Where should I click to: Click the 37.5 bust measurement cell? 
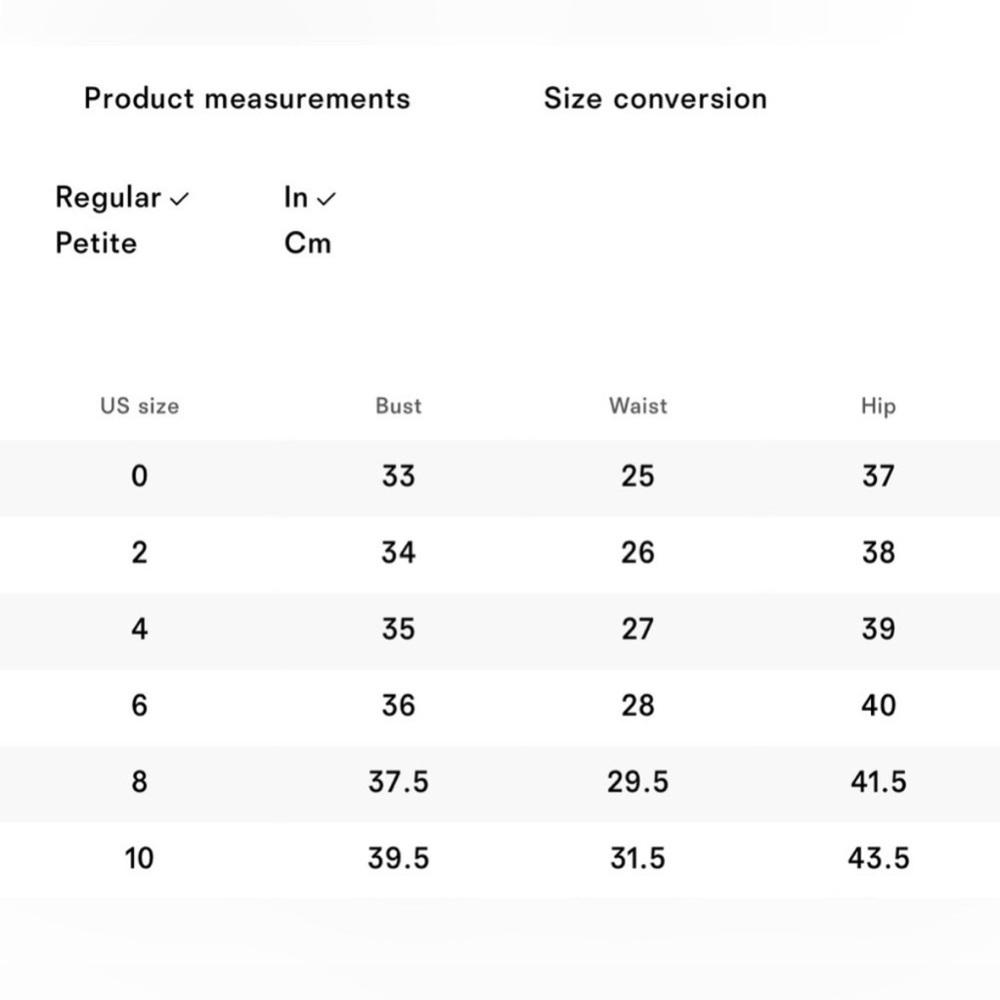click(x=398, y=782)
